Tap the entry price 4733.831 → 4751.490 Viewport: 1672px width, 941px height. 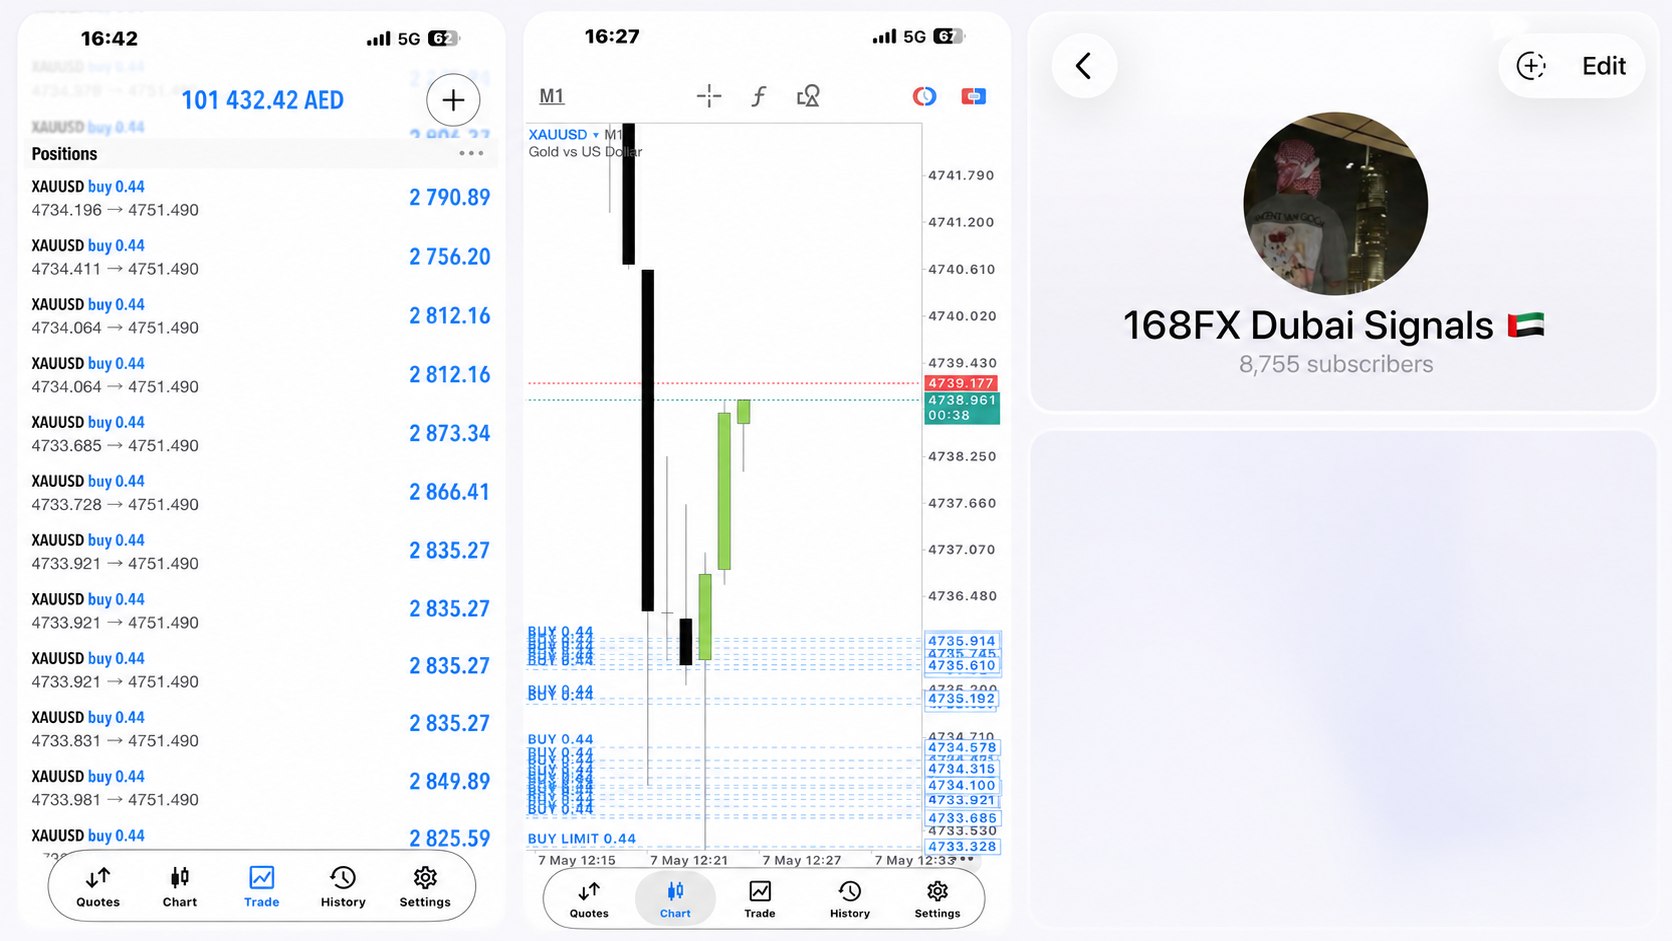(x=115, y=741)
